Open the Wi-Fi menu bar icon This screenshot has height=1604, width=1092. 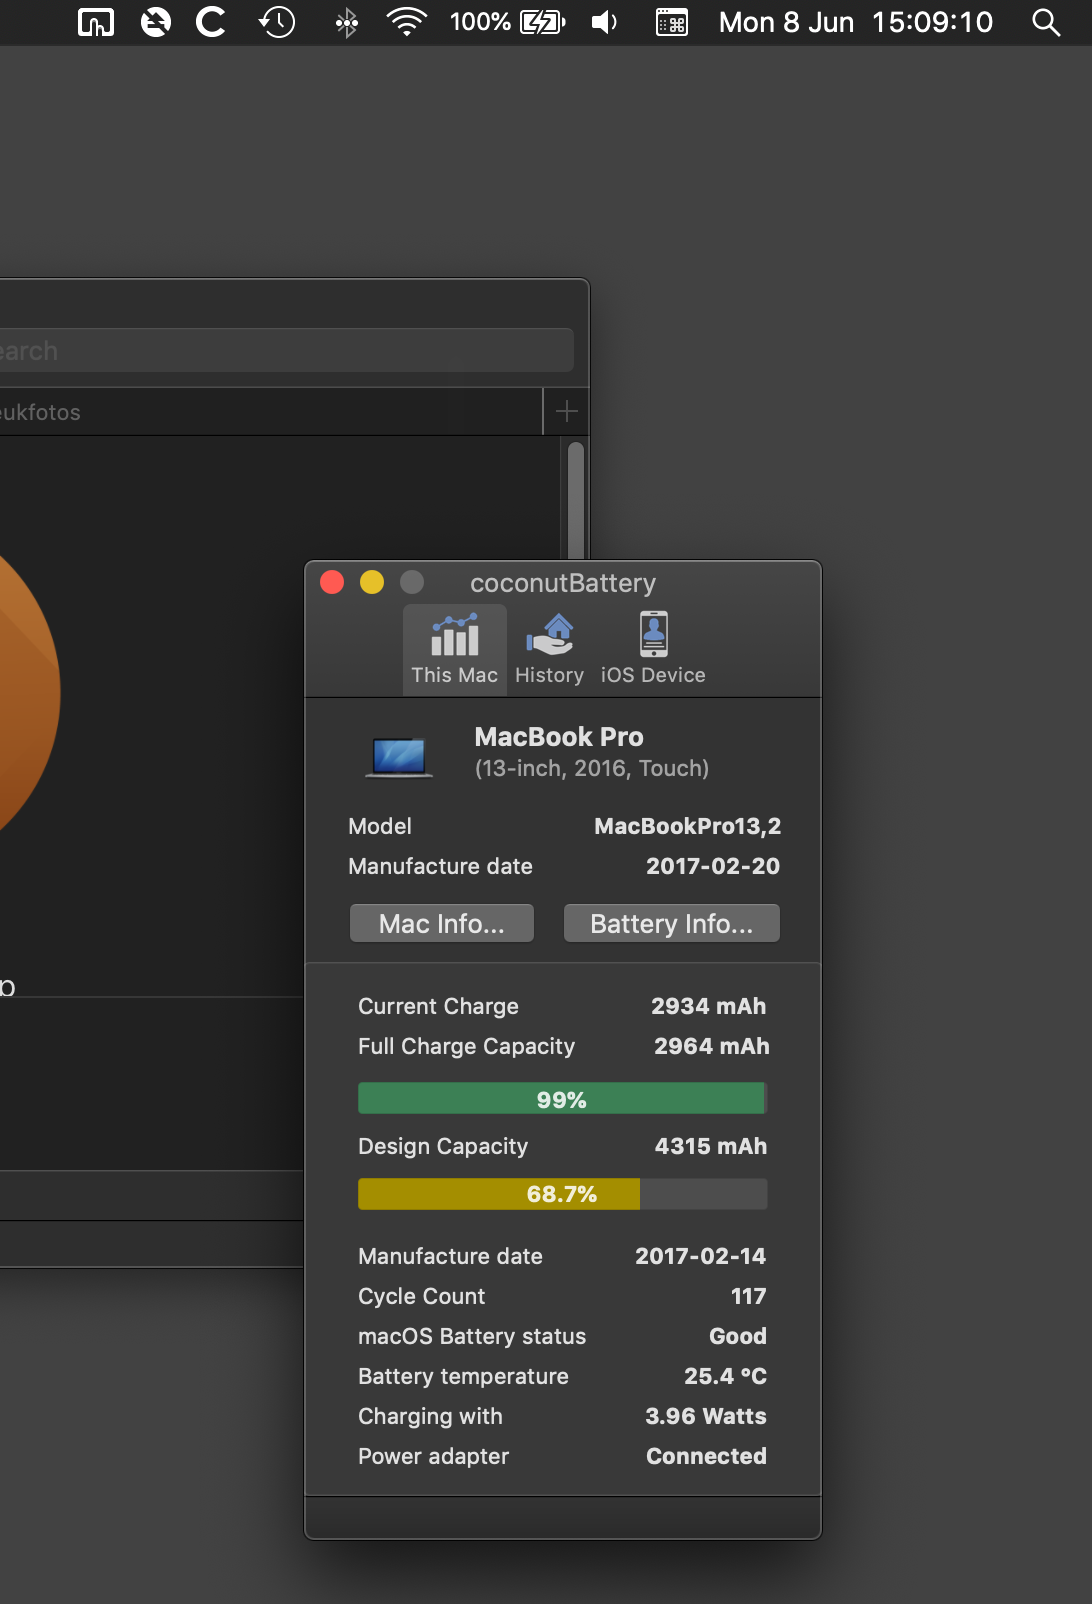tap(407, 22)
